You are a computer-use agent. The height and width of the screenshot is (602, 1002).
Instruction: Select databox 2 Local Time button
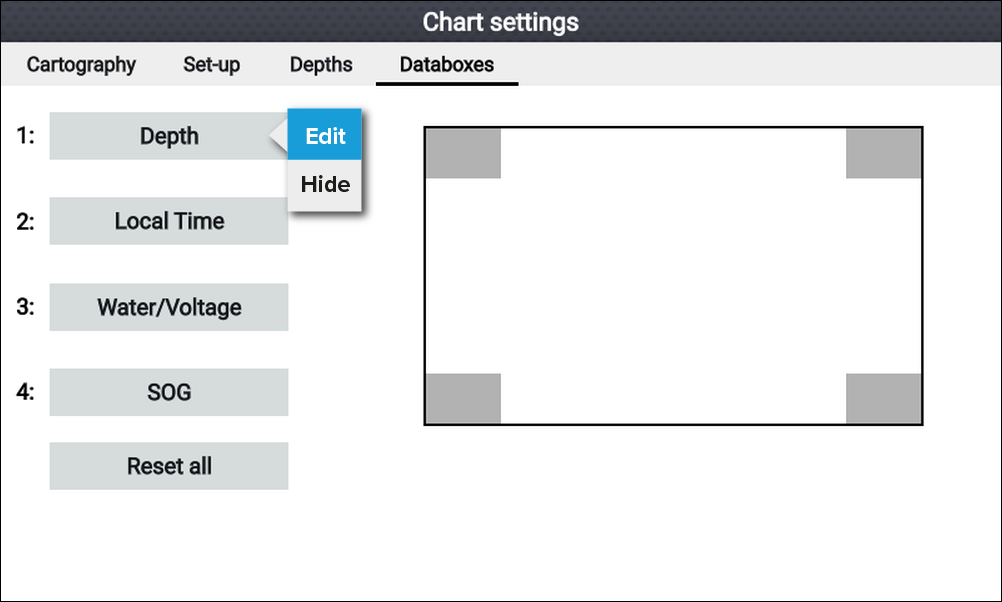[169, 221]
